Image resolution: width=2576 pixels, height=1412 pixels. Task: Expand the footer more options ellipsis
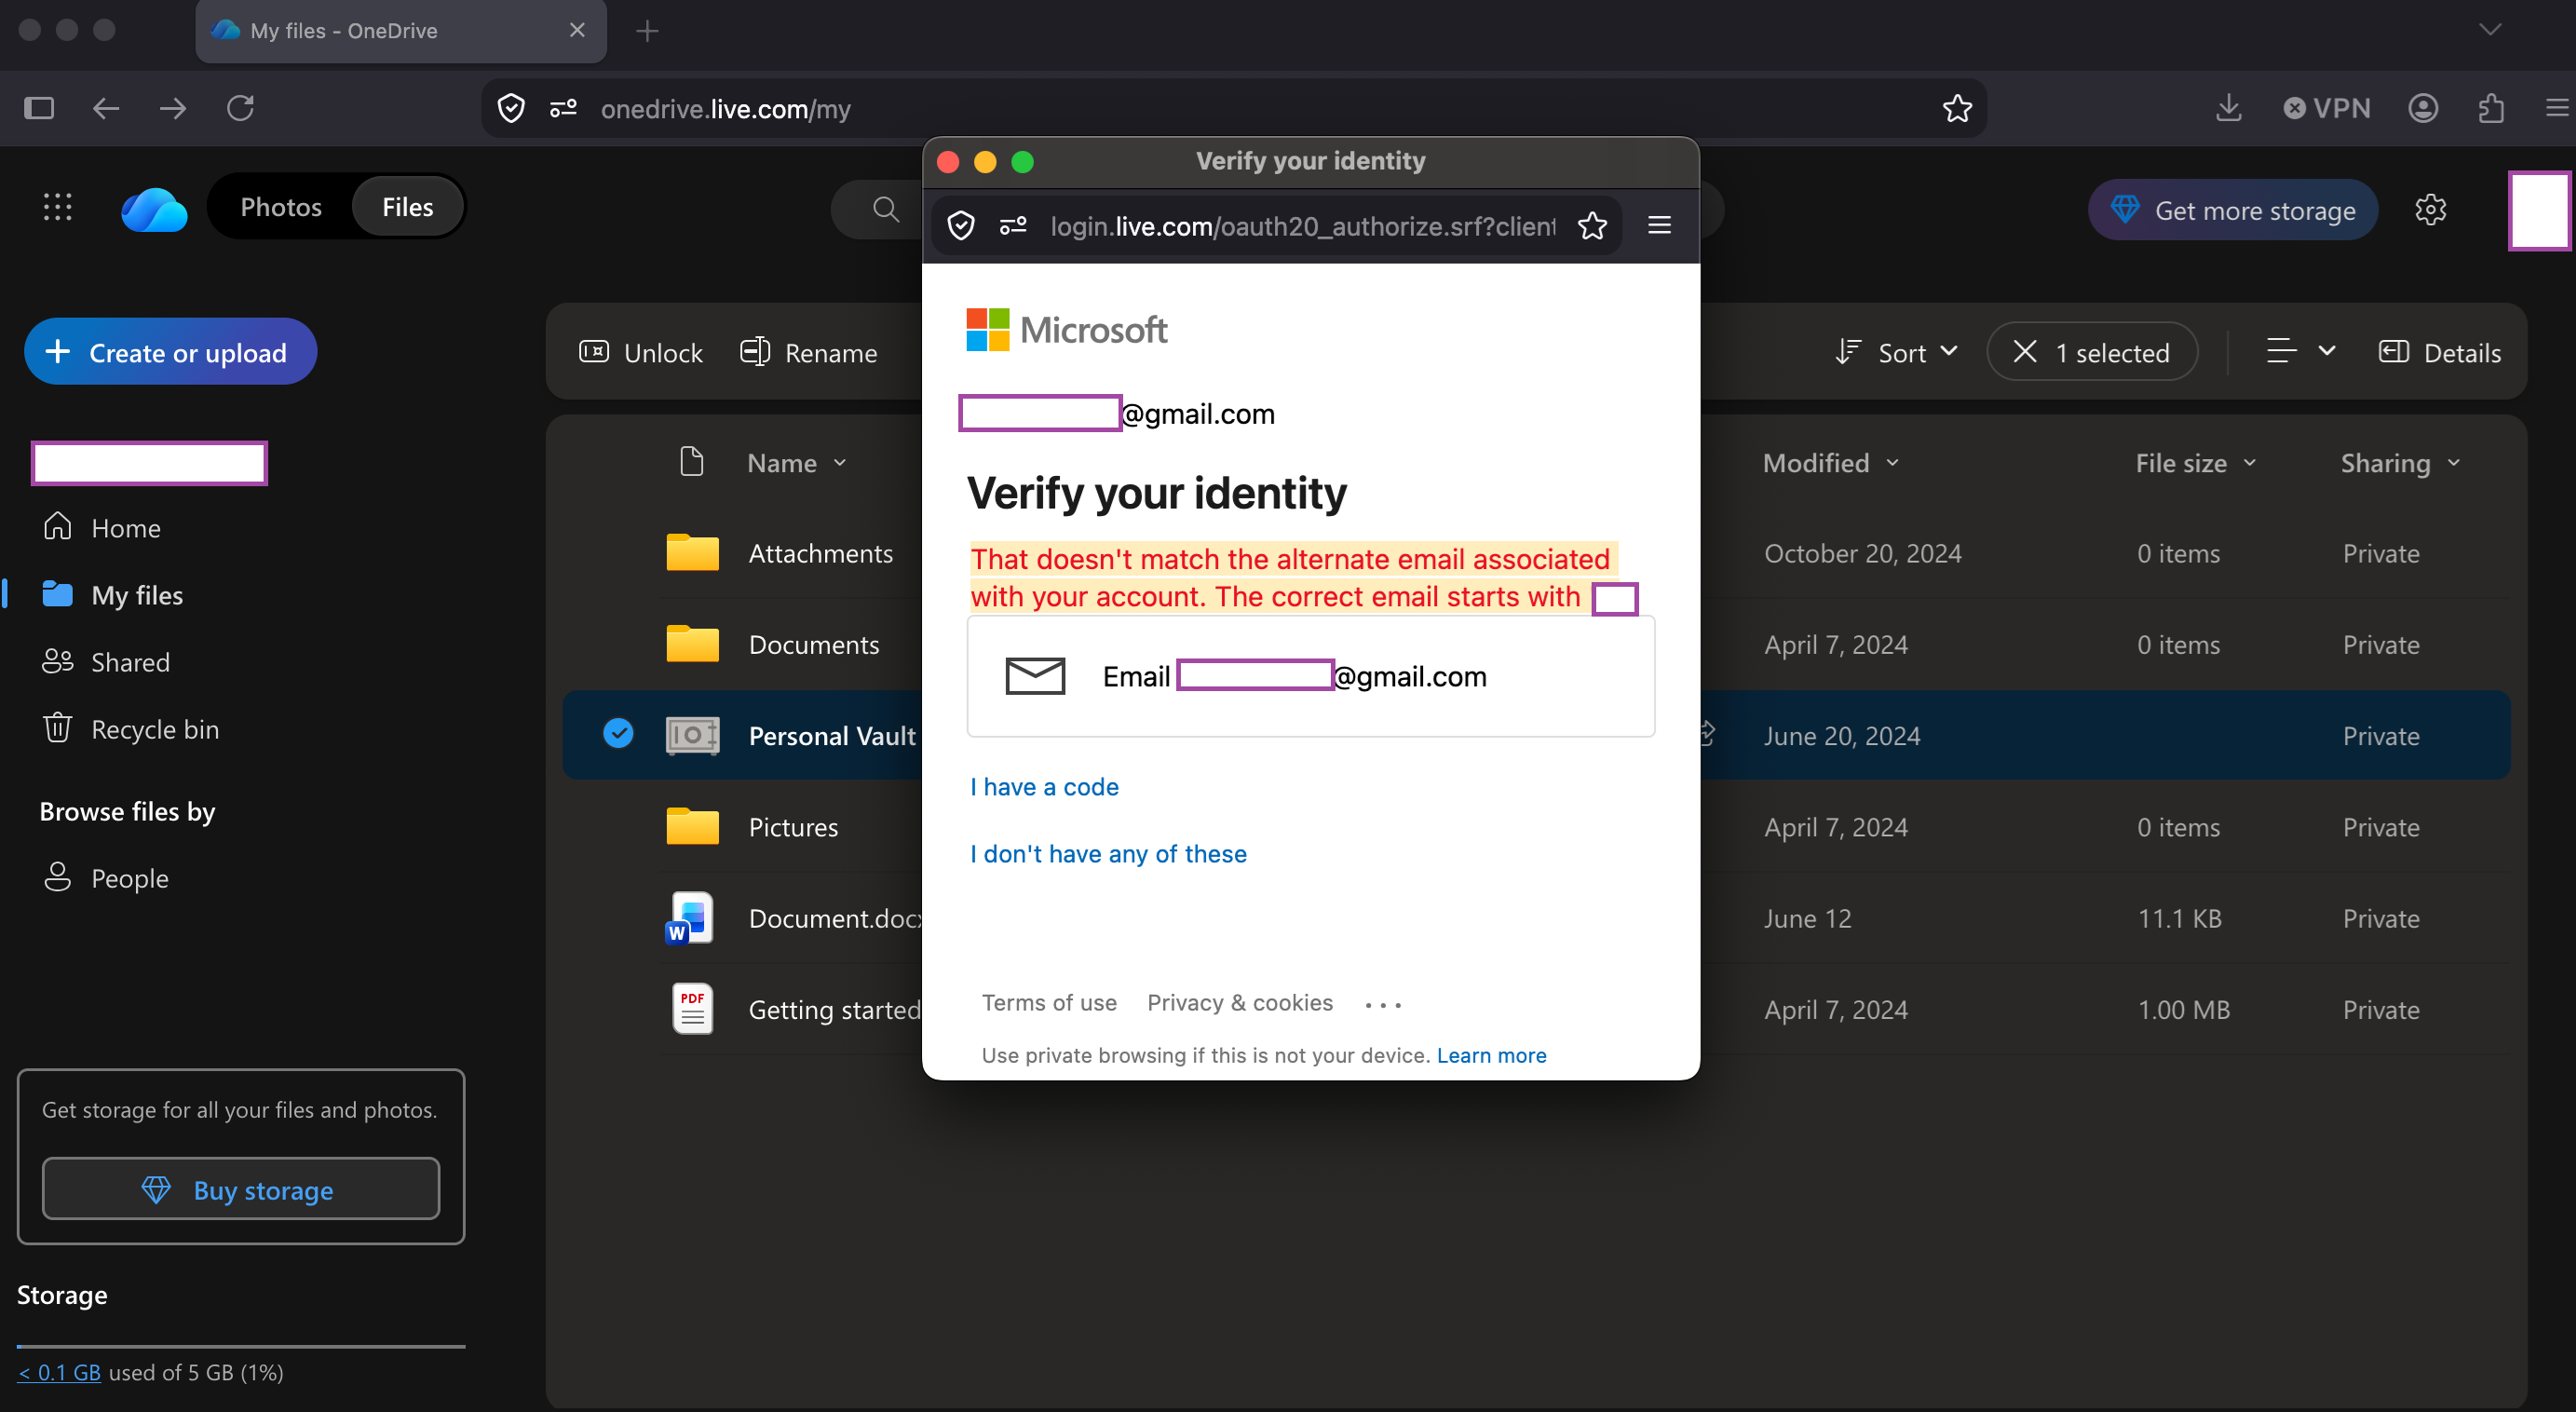tap(1383, 1004)
